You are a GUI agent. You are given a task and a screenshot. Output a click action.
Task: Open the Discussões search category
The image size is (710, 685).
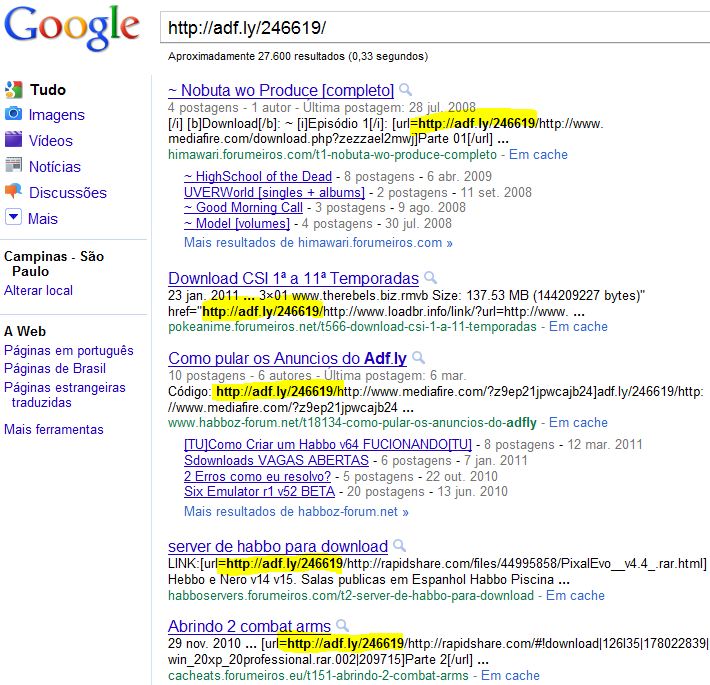pyautogui.click(x=68, y=193)
